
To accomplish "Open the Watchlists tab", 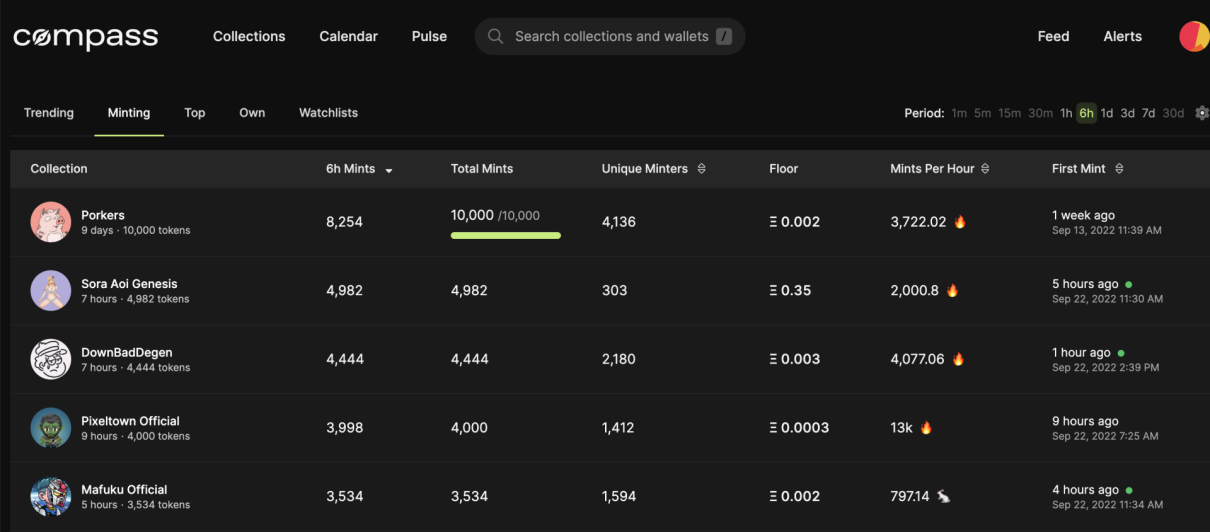I will coord(328,113).
